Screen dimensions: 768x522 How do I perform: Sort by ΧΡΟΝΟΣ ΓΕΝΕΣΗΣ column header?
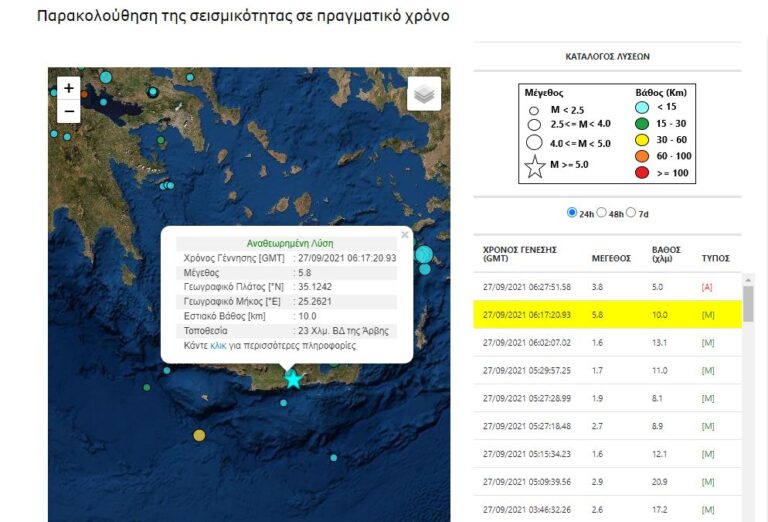click(519, 253)
